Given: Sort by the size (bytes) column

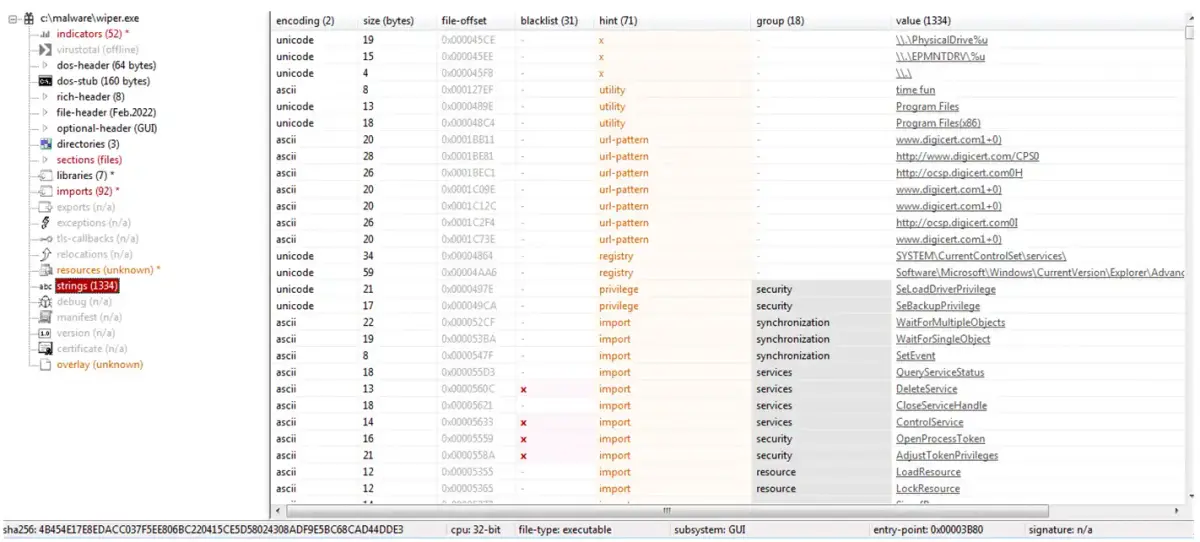Looking at the screenshot, I should (x=389, y=20).
